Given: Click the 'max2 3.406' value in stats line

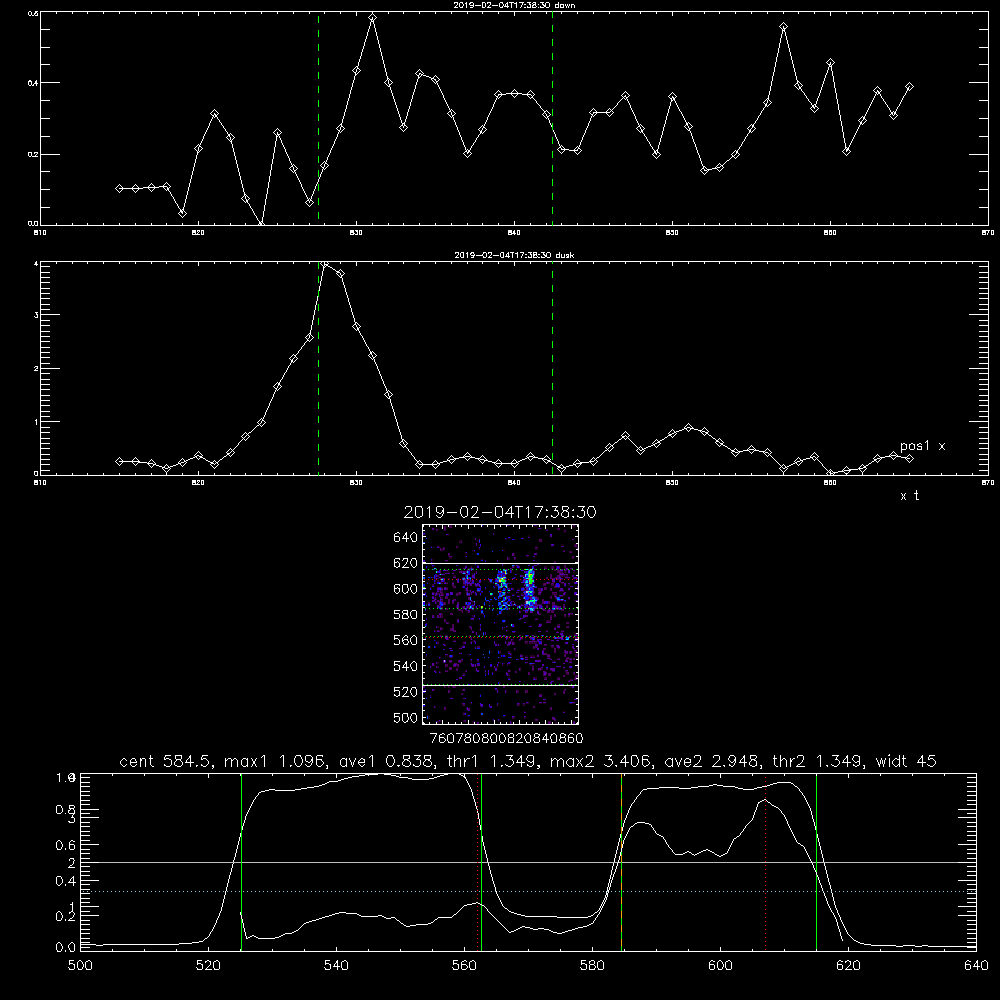Looking at the screenshot, I should (x=600, y=761).
